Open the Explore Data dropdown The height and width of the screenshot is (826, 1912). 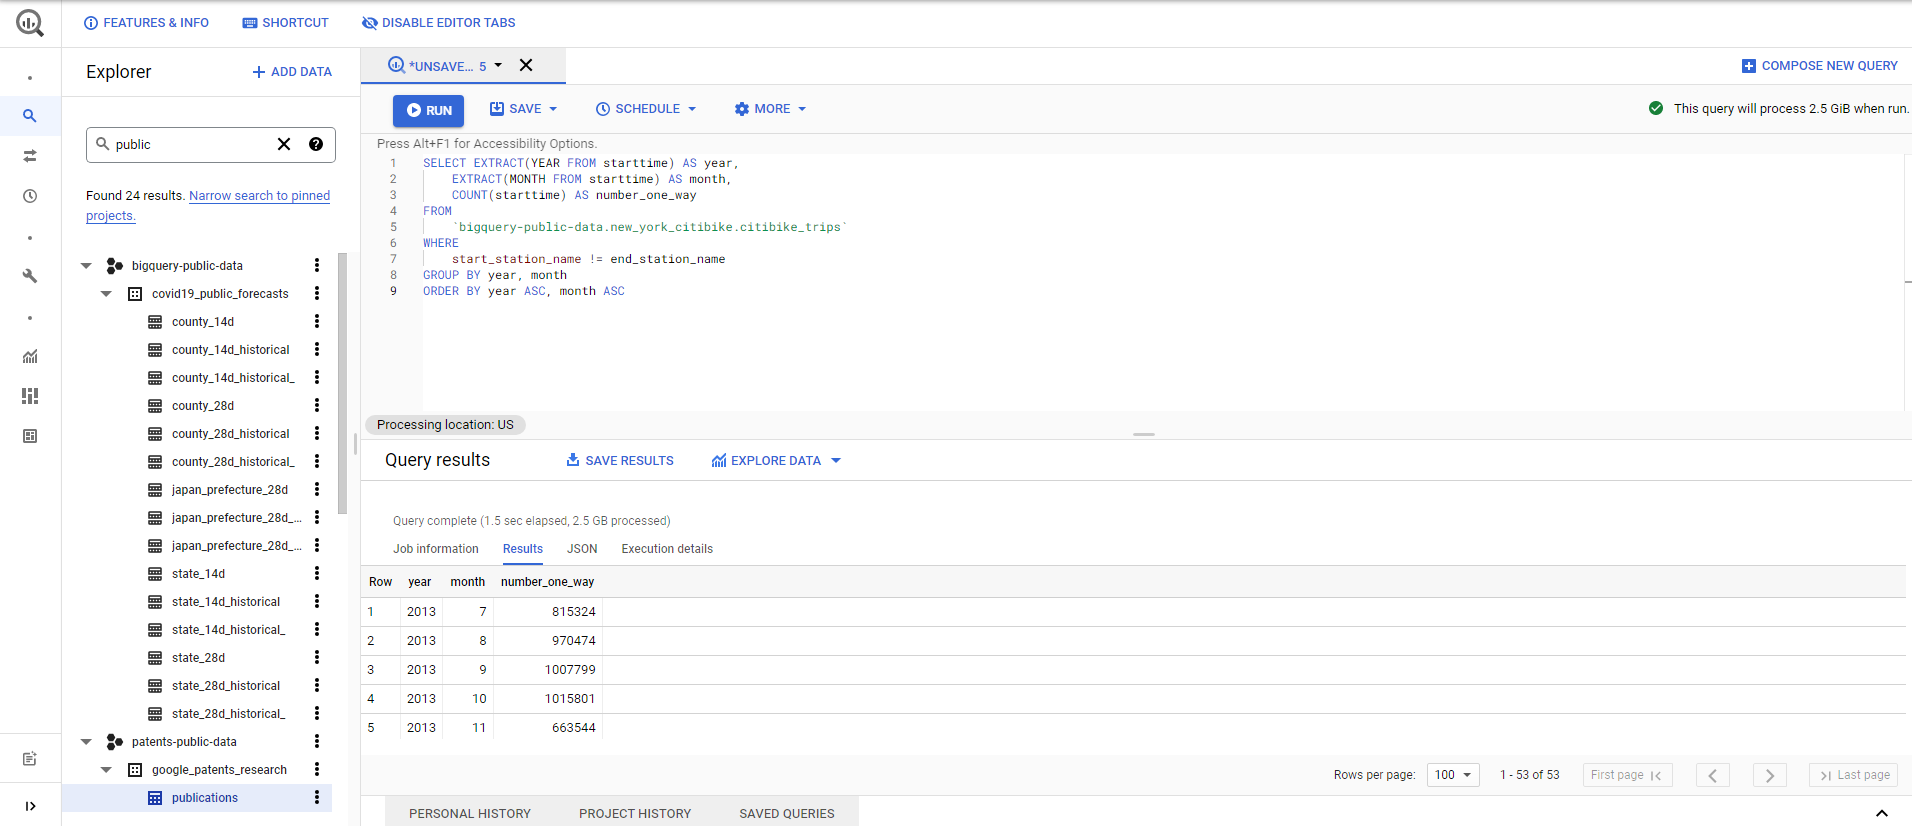(x=776, y=461)
